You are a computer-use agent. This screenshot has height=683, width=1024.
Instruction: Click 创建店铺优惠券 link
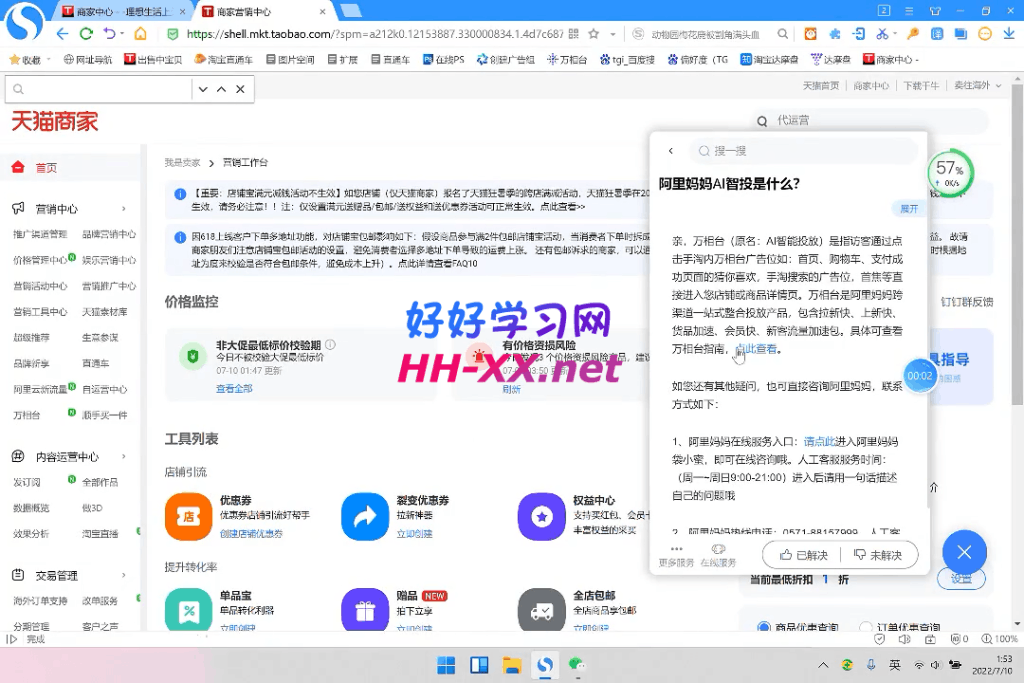click(x=251, y=533)
